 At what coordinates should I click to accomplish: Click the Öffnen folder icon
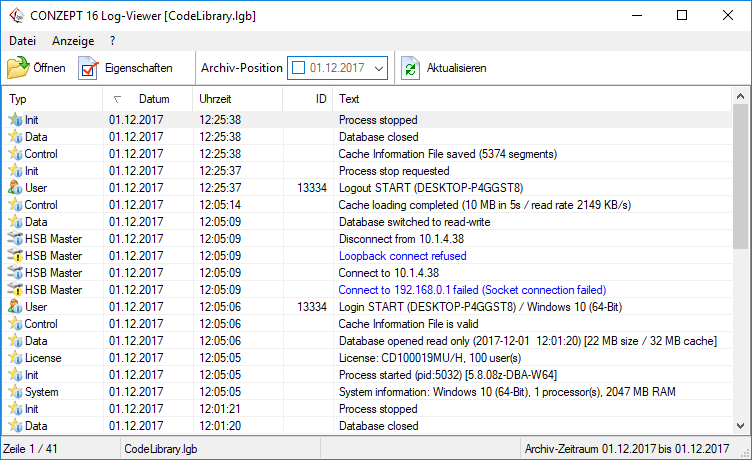click(19, 68)
